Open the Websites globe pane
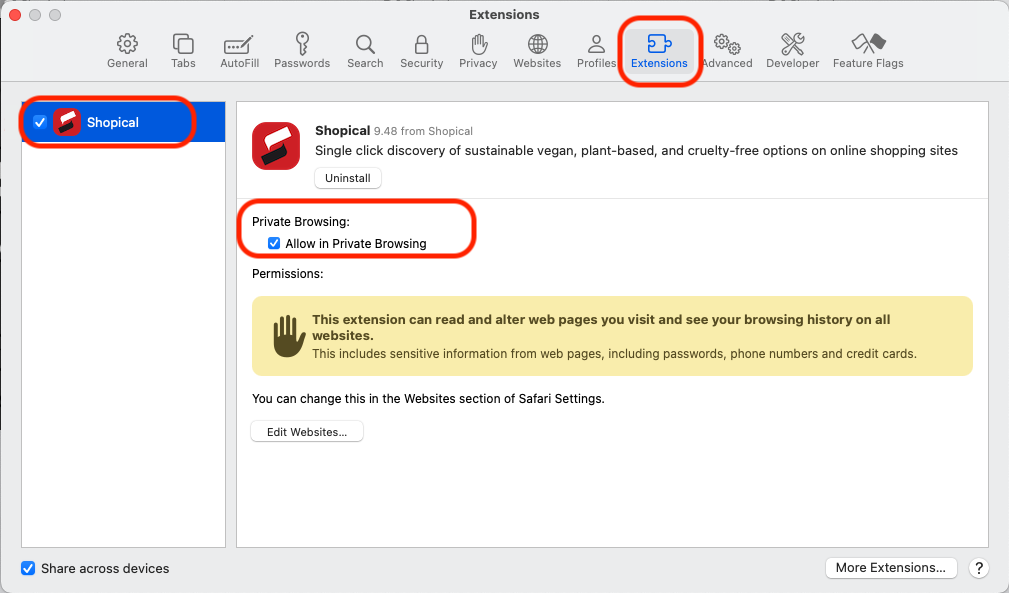The width and height of the screenshot is (1009, 593). 537,51
